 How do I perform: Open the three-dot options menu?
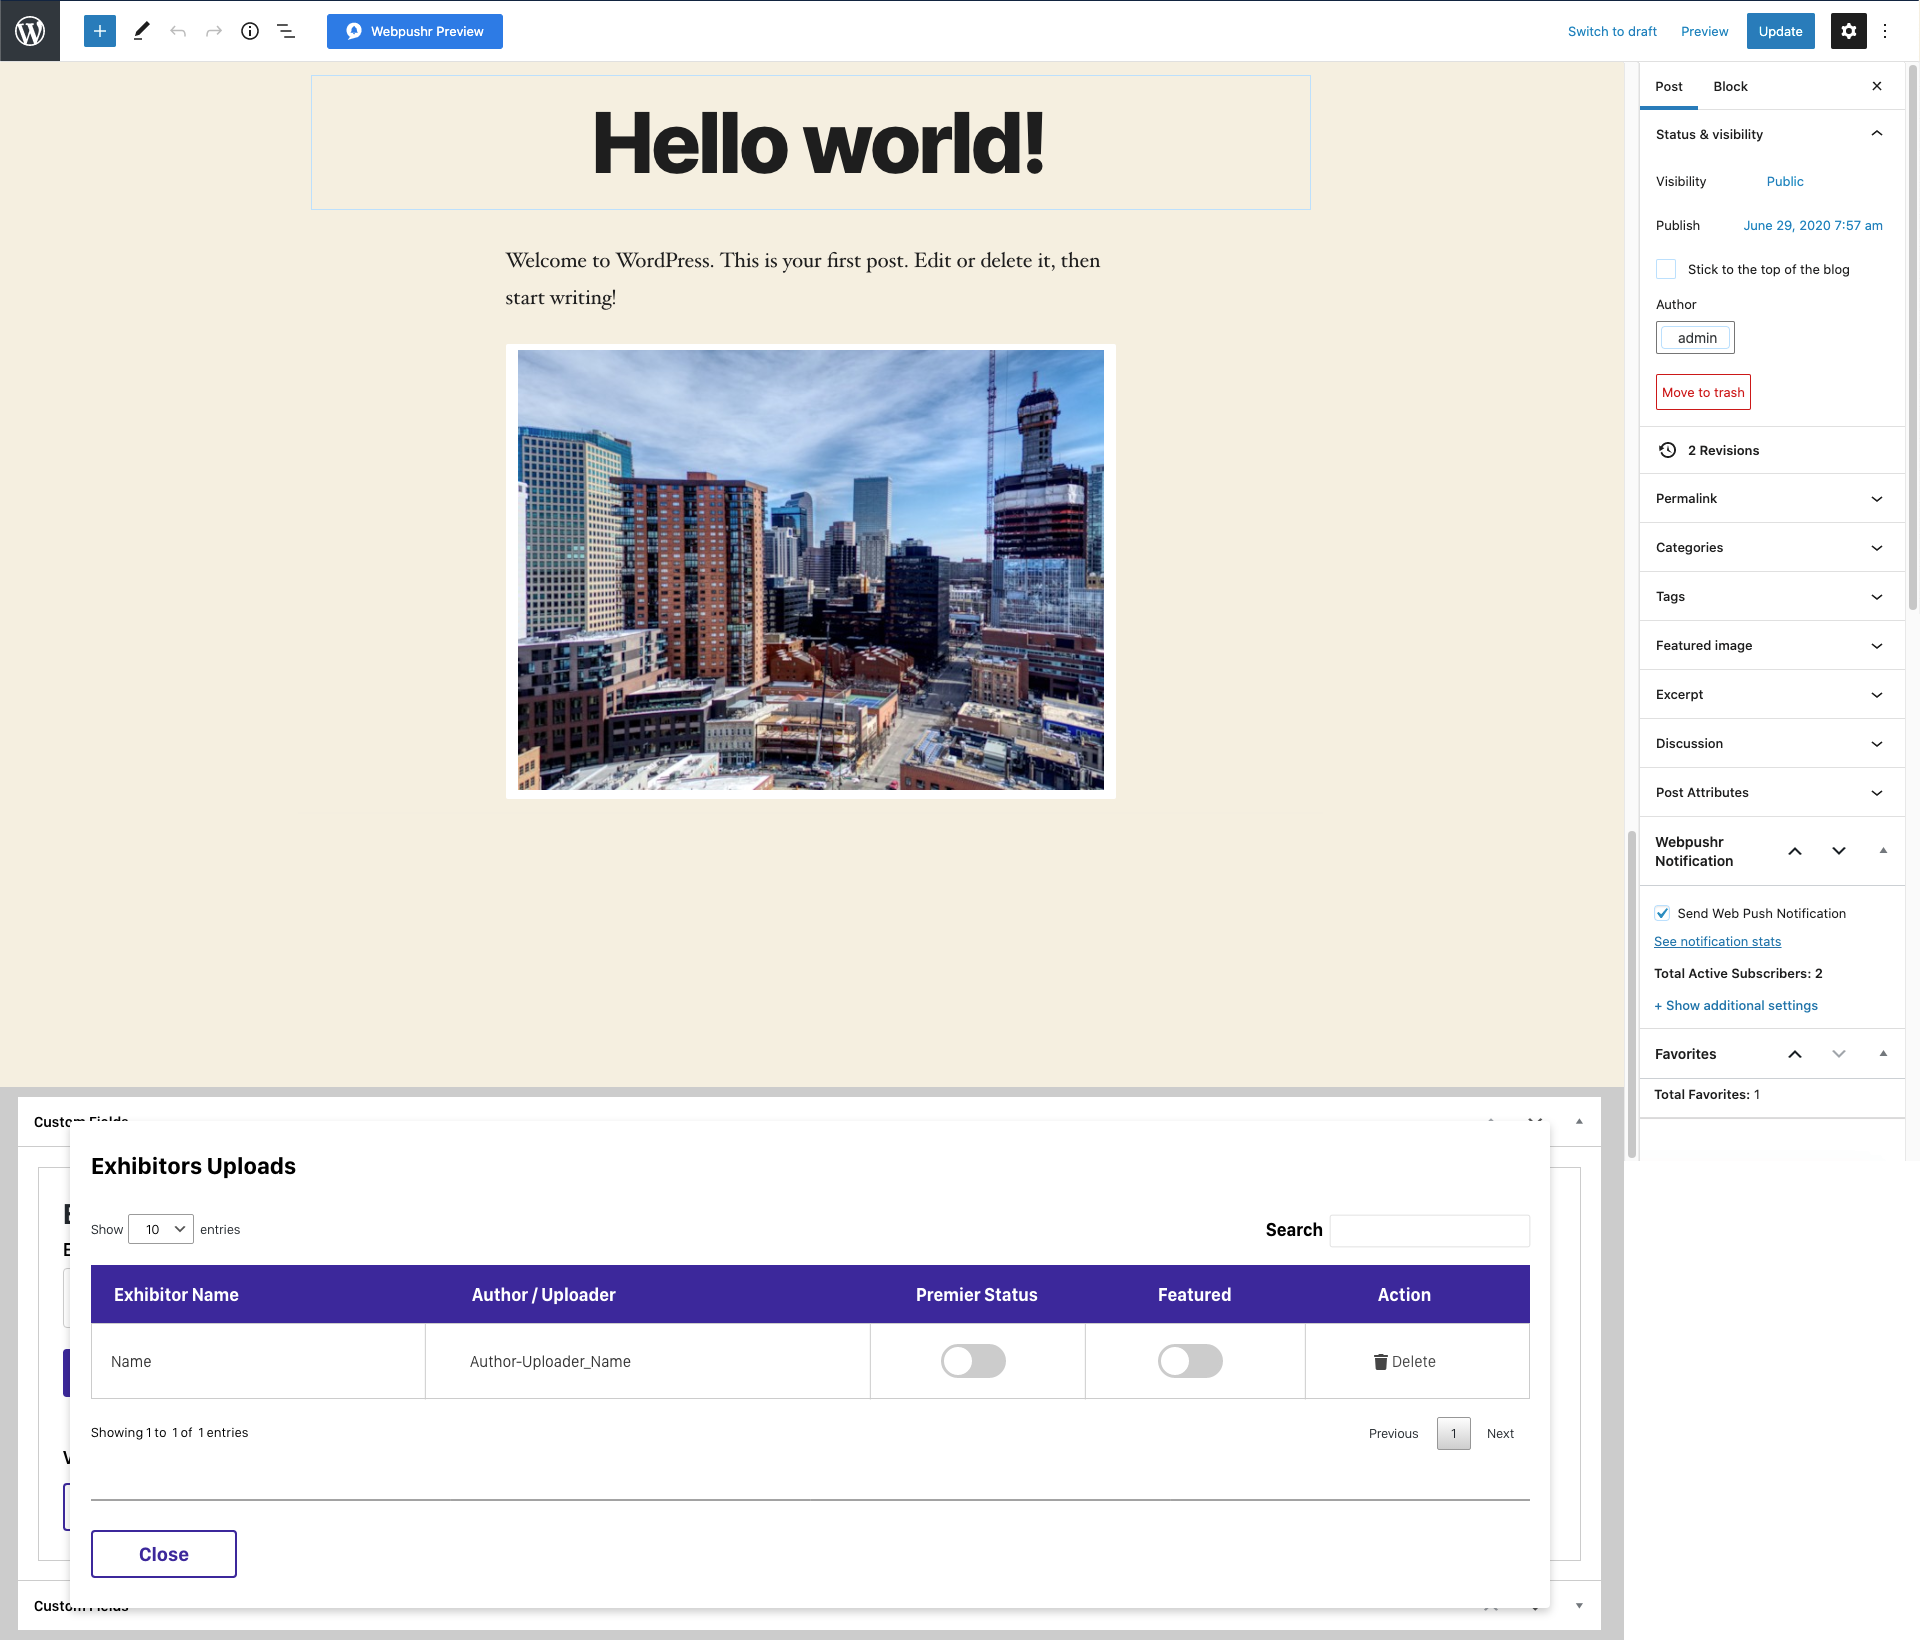click(1885, 31)
